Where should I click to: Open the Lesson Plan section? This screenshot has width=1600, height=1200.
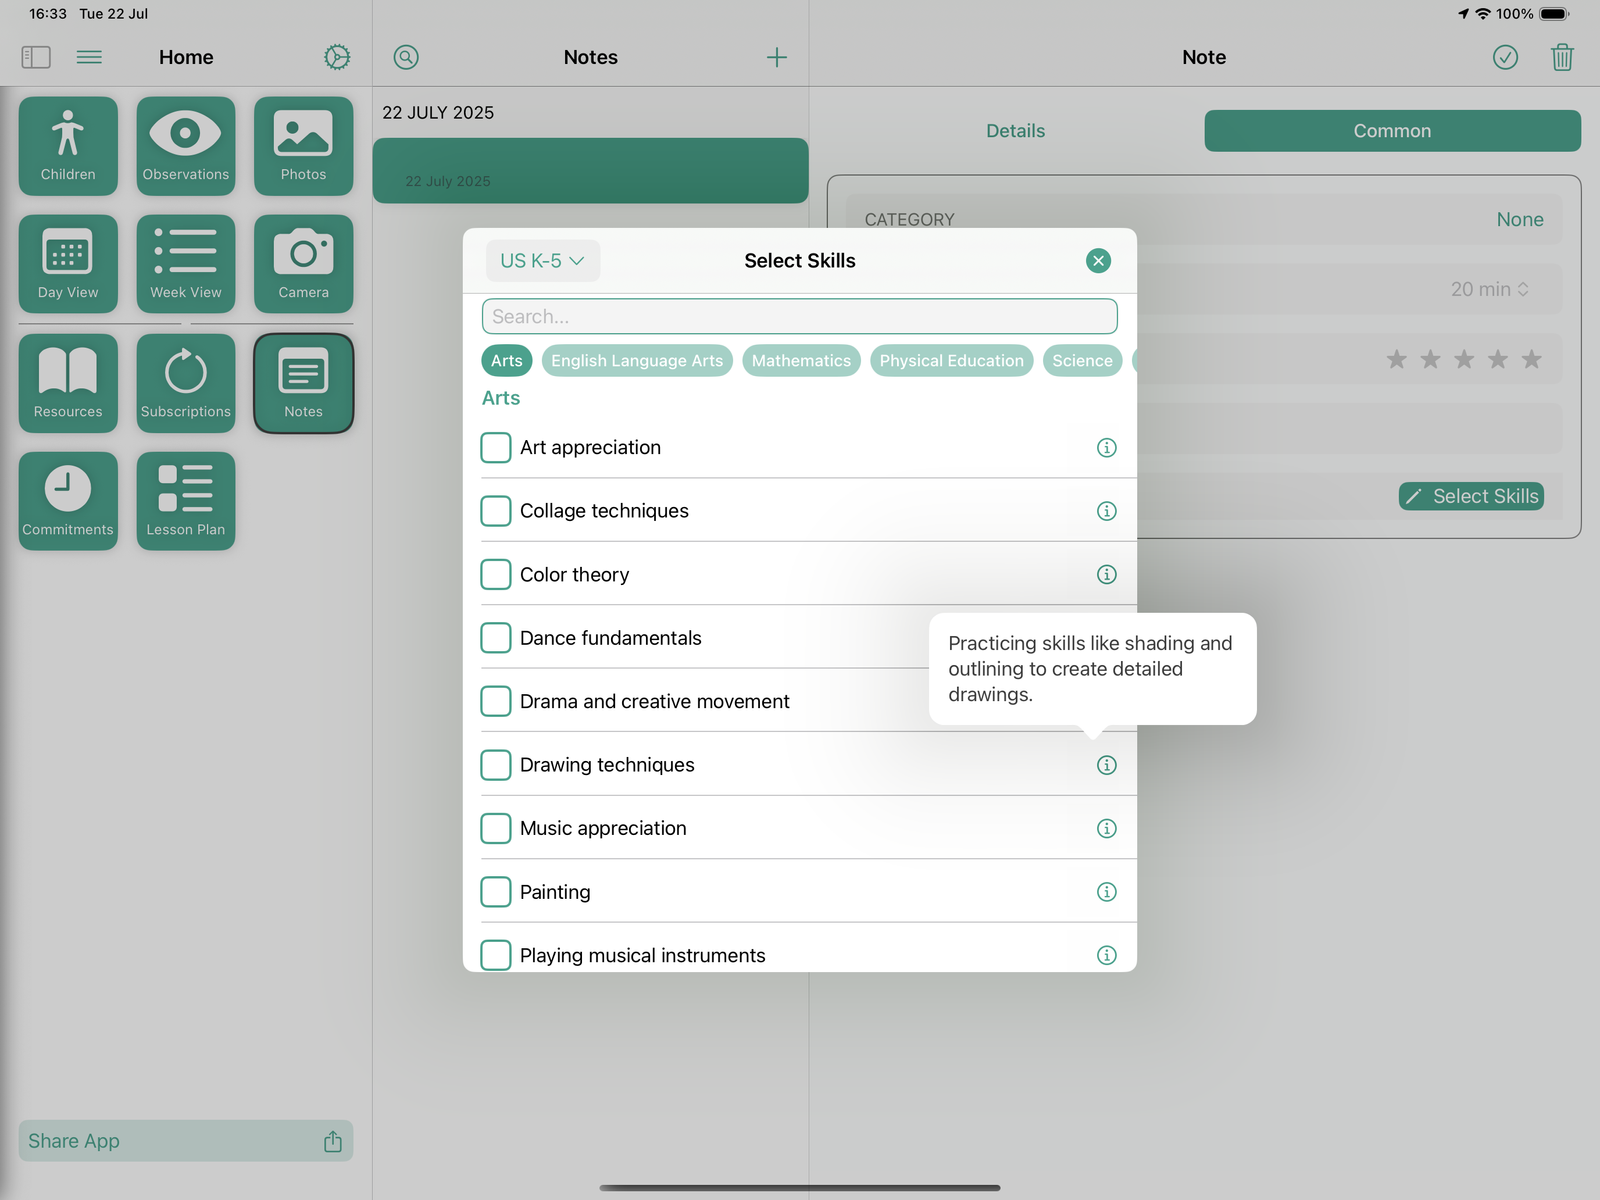(x=185, y=500)
